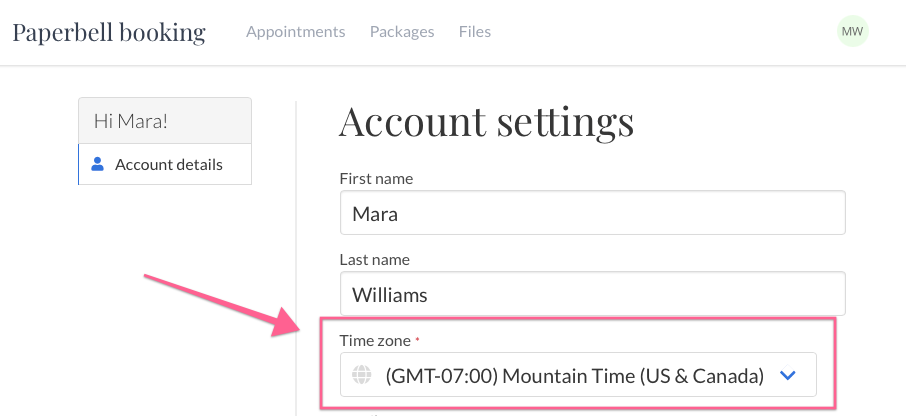Focus the Last name field containing Williams
The height and width of the screenshot is (416, 906).
[593, 294]
